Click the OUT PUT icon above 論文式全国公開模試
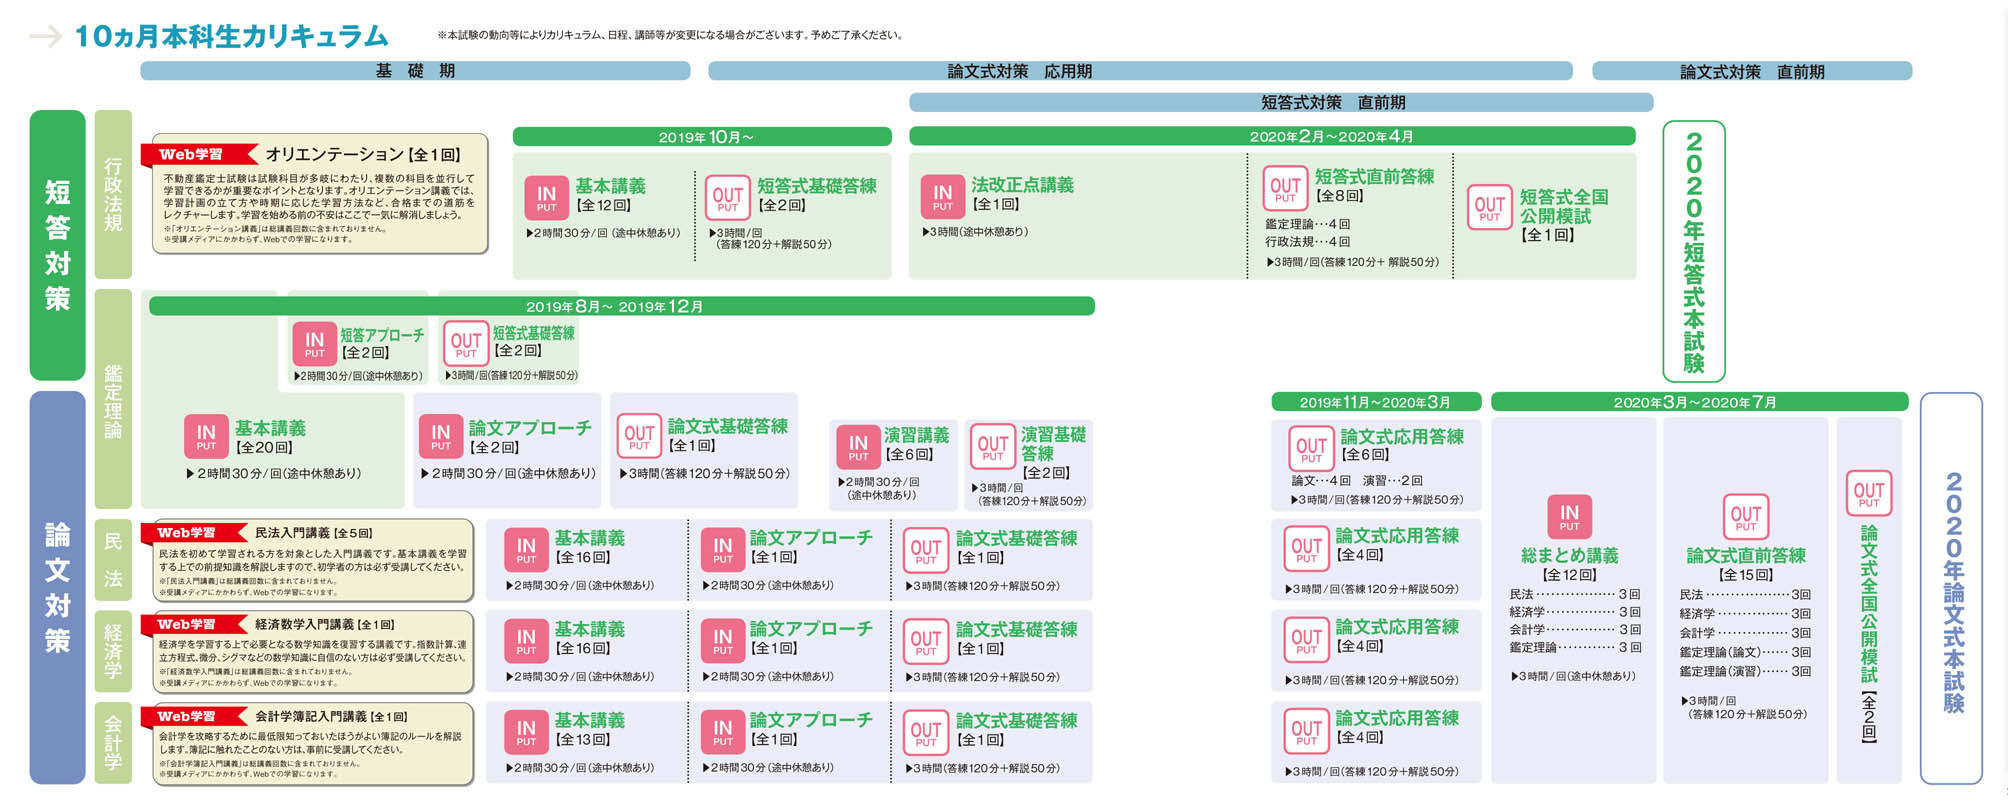The height and width of the screenshot is (803, 2008). (x=1868, y=493)
